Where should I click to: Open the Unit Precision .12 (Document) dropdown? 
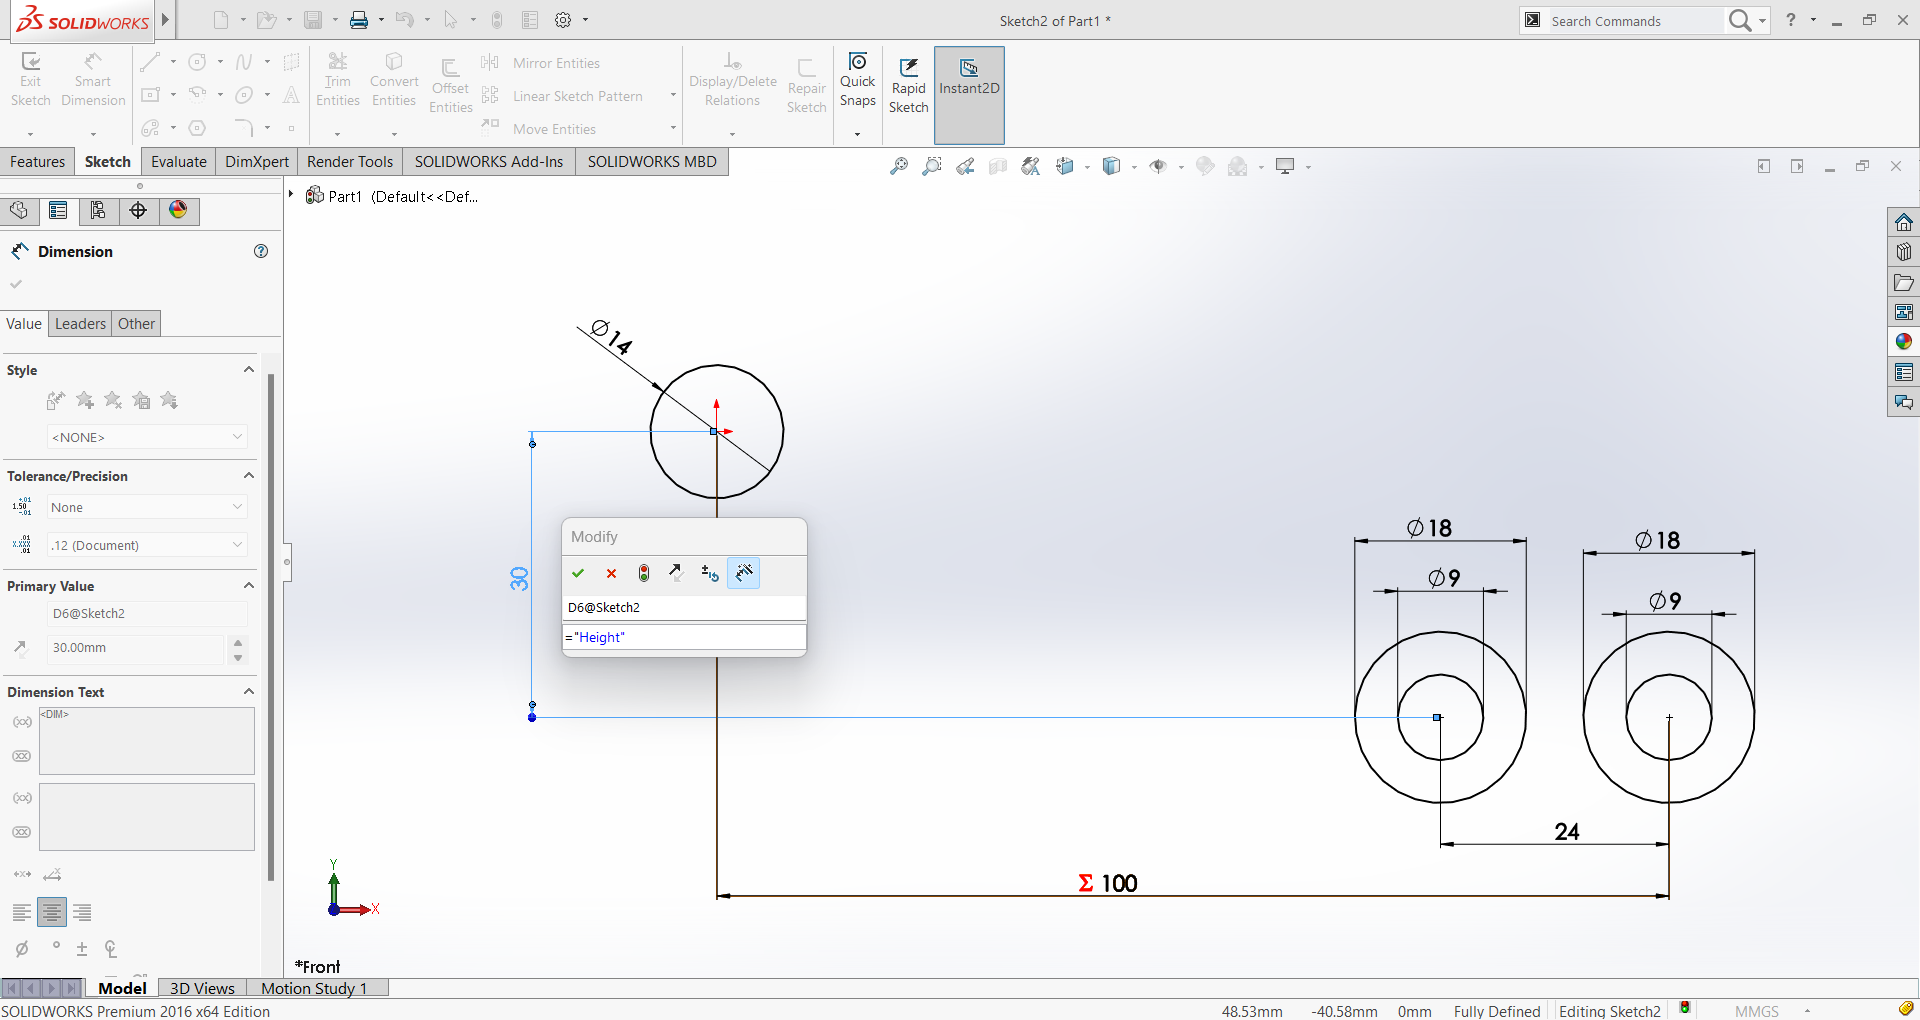point(147,545)
